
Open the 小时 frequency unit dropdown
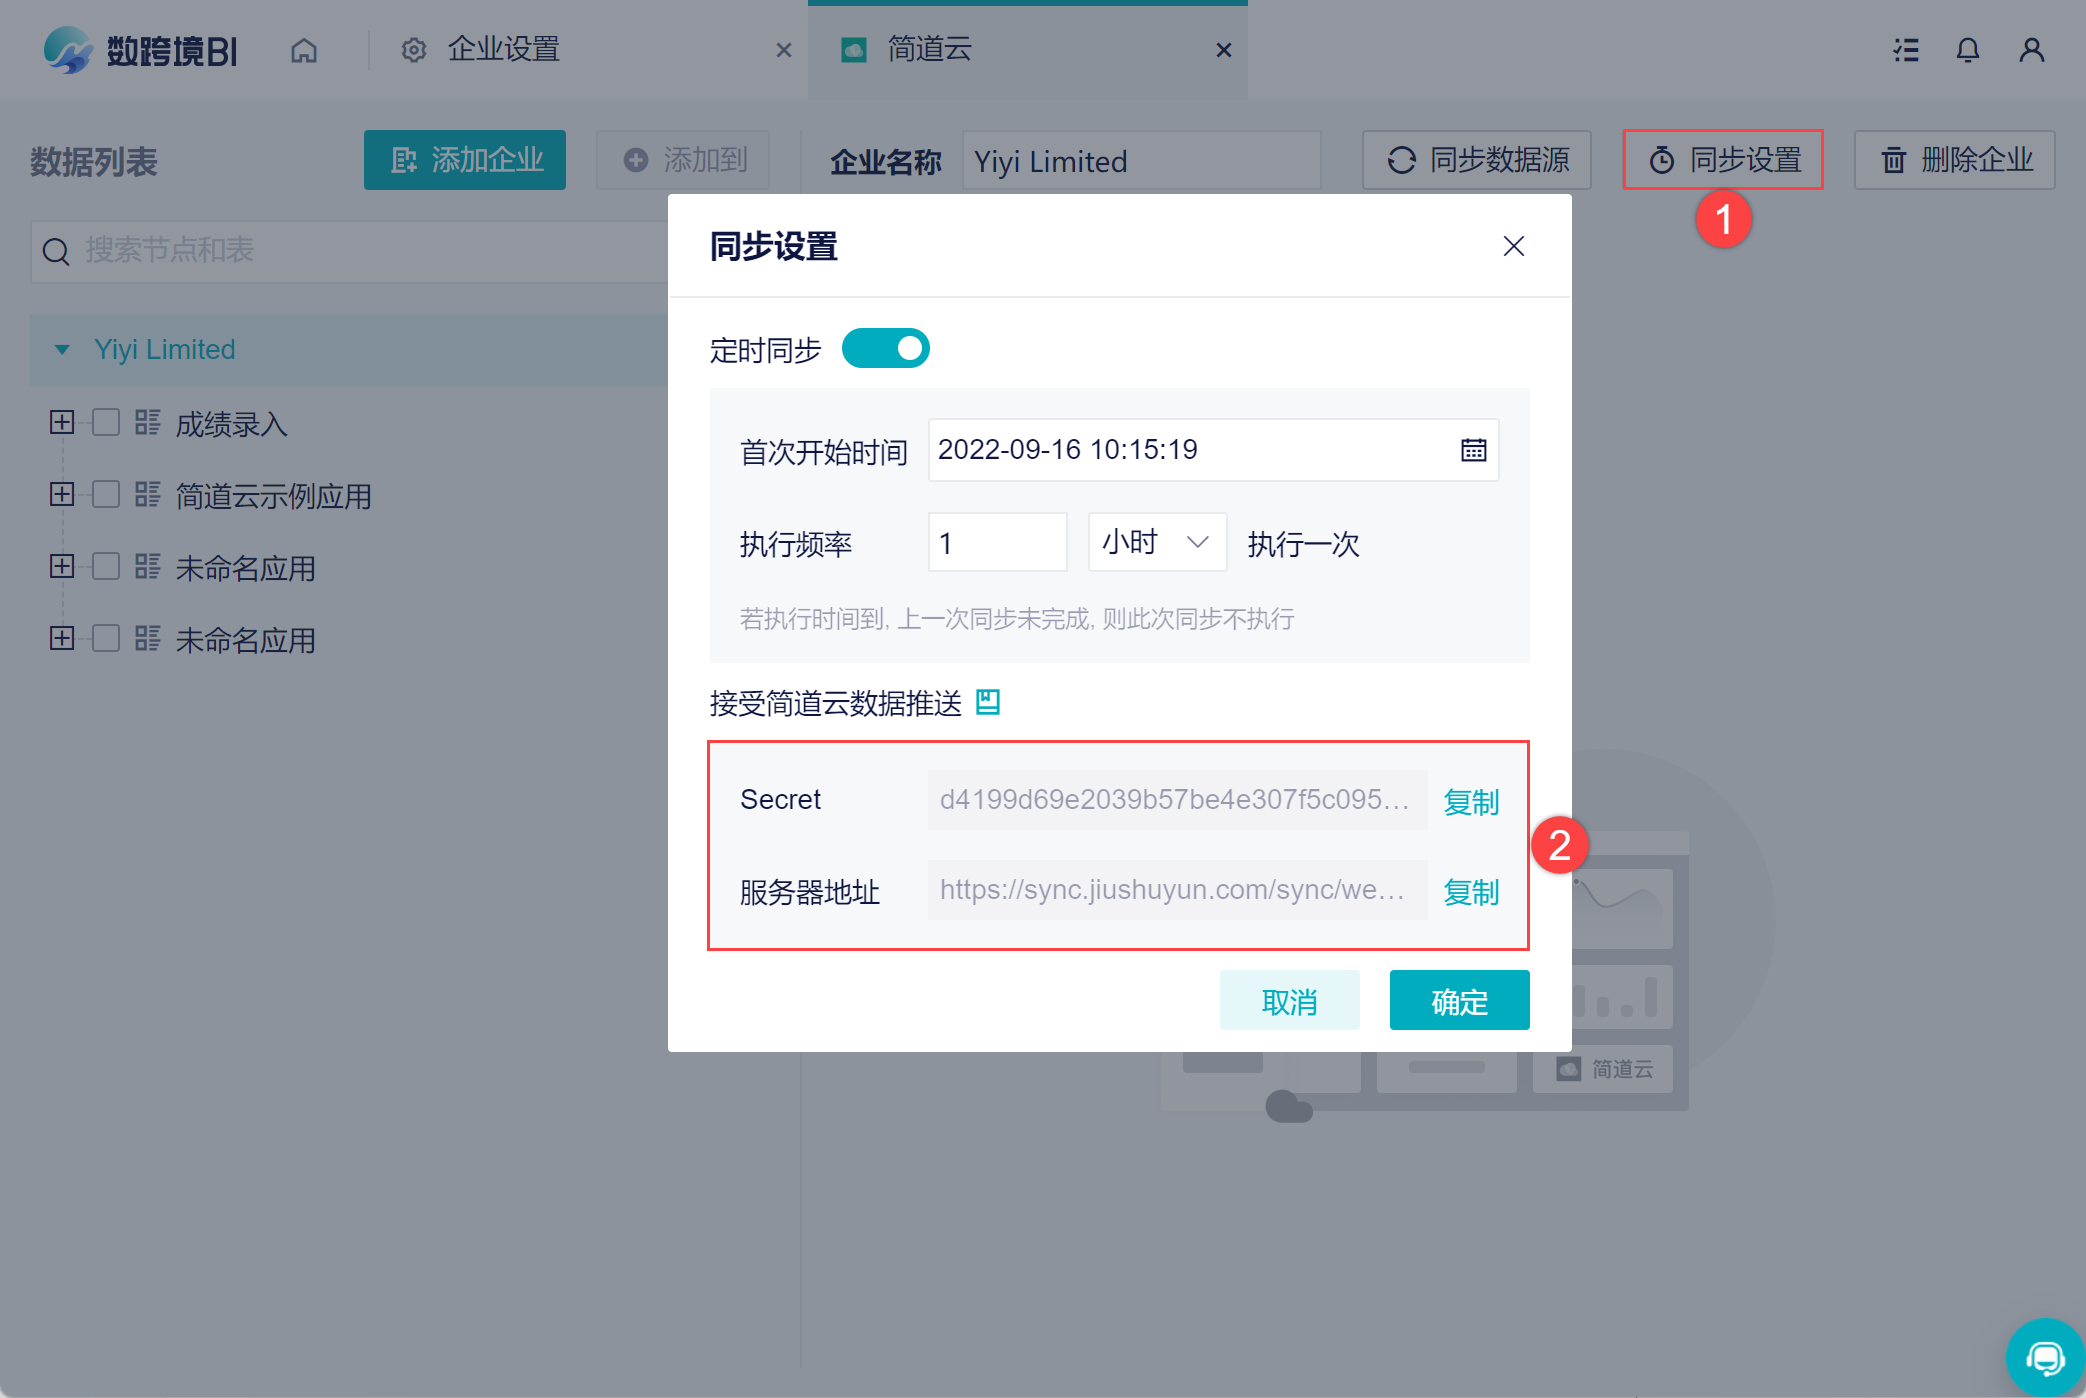tap(1157, 542)
